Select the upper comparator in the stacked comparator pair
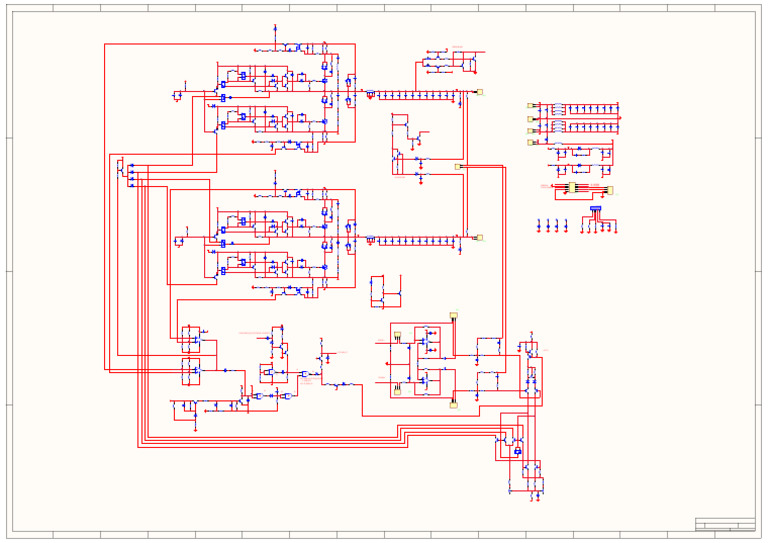 coord(196,339)
